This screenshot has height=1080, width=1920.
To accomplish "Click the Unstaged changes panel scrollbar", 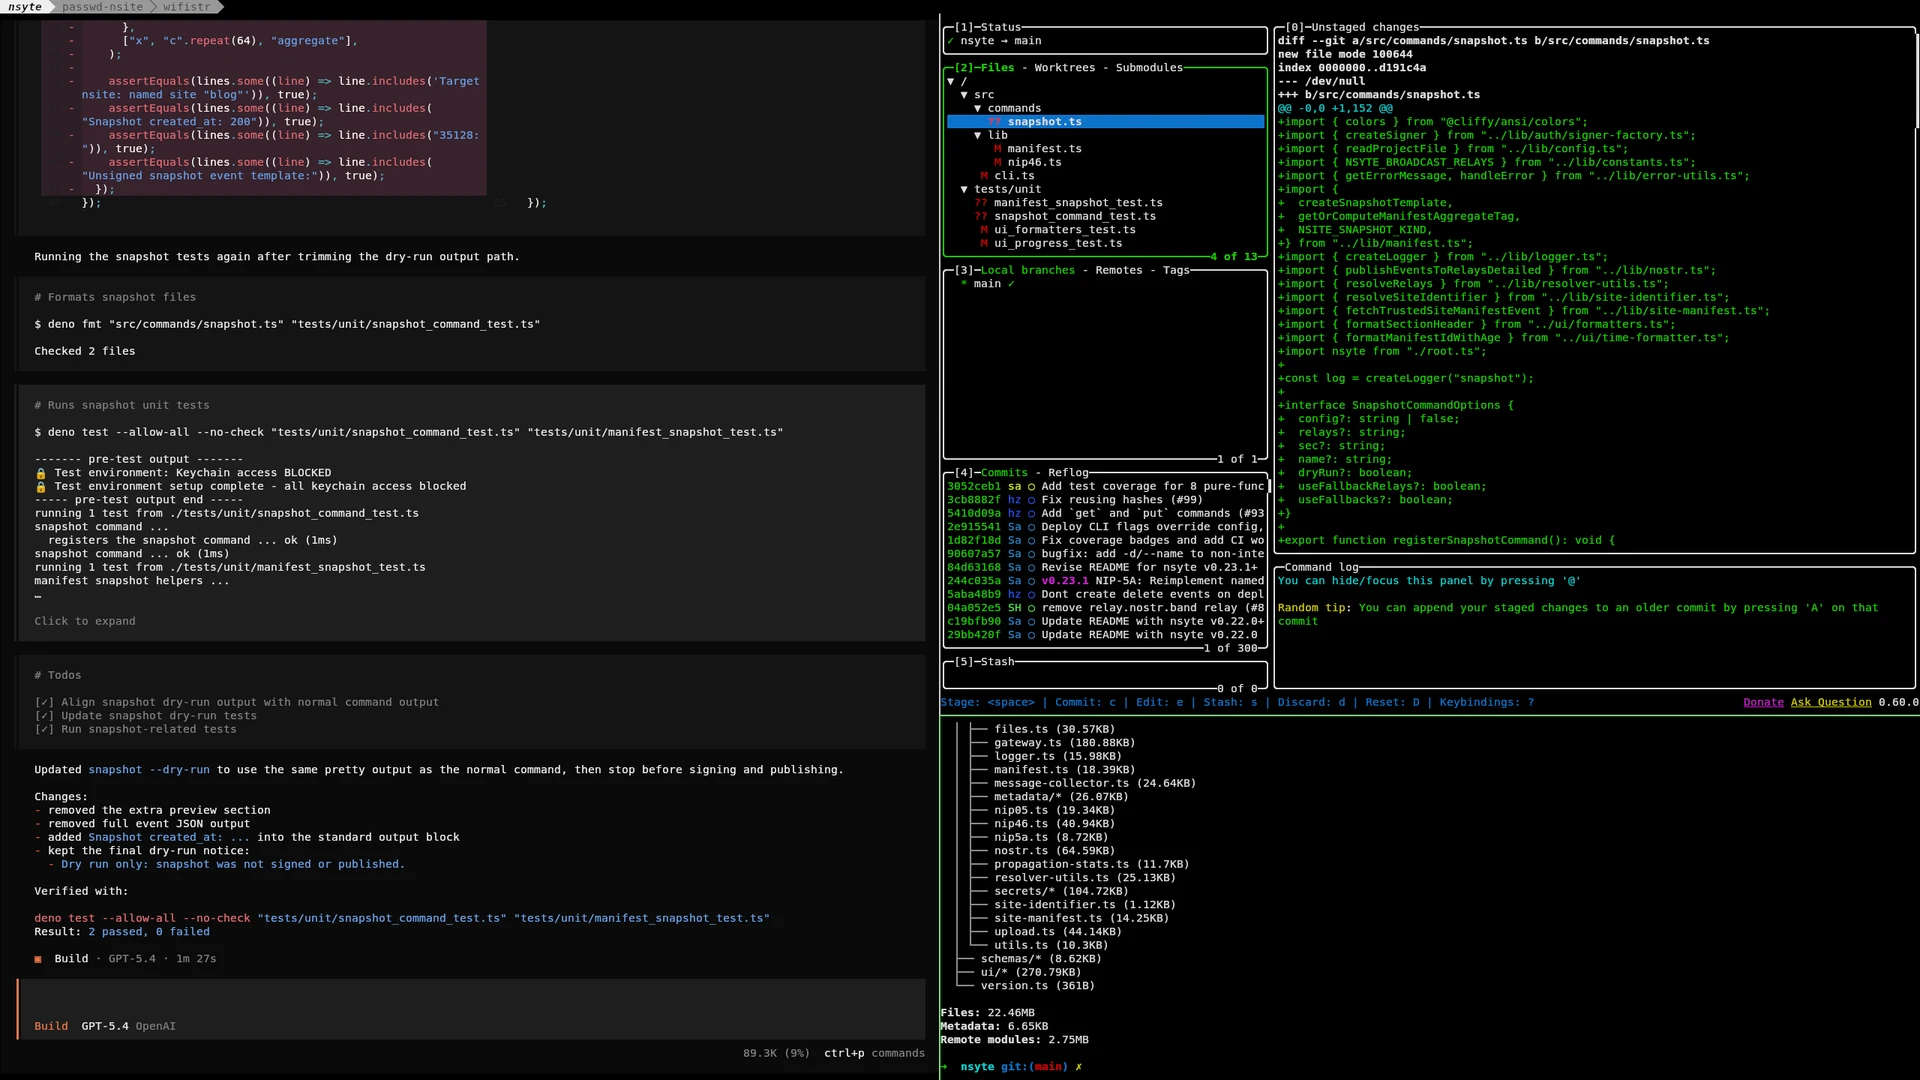I will [x=1916, y=80].
